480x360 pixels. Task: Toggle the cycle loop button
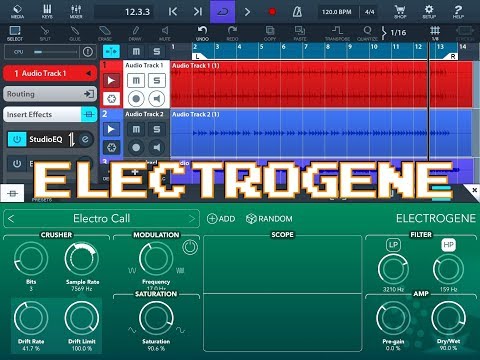[222, 12]
